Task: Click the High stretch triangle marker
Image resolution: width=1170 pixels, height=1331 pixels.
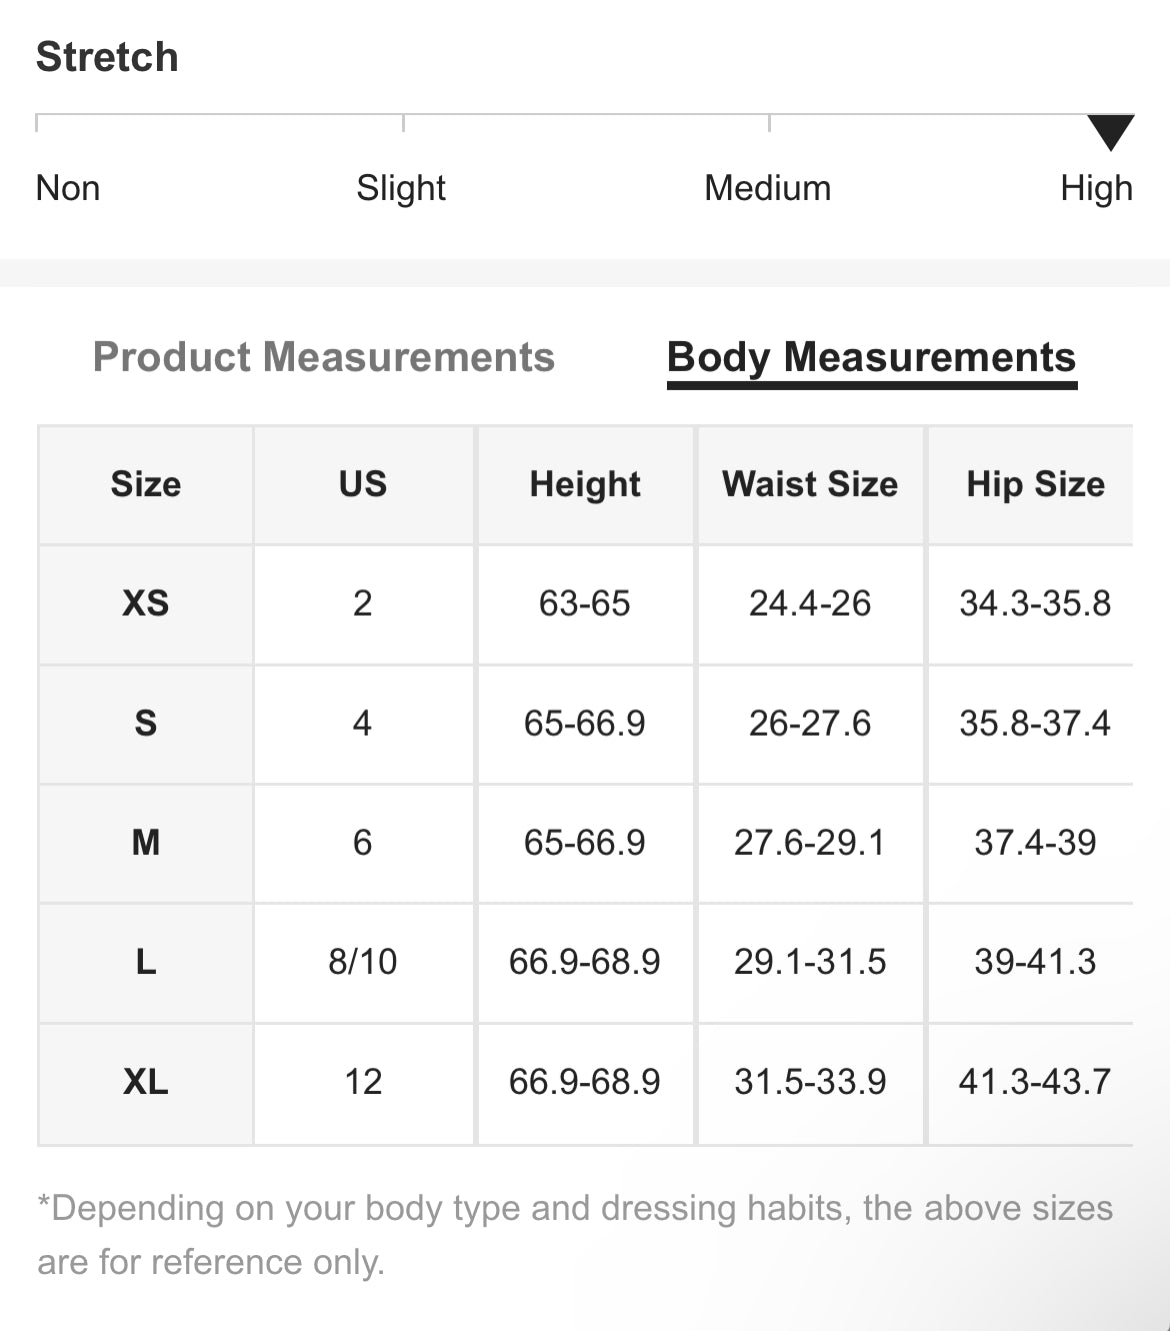Action: (x=1110, y=132)
